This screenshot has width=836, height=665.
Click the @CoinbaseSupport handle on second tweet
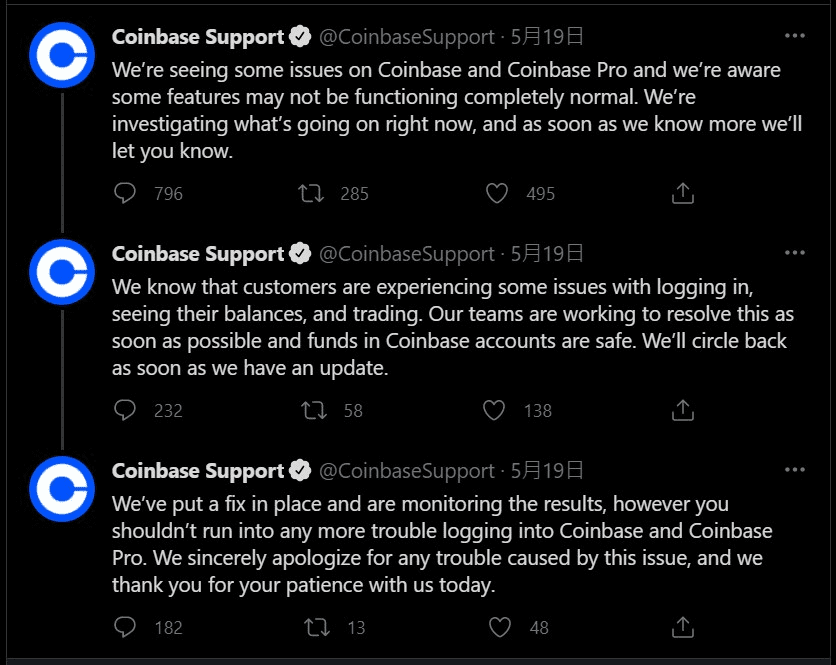point(406,254)
